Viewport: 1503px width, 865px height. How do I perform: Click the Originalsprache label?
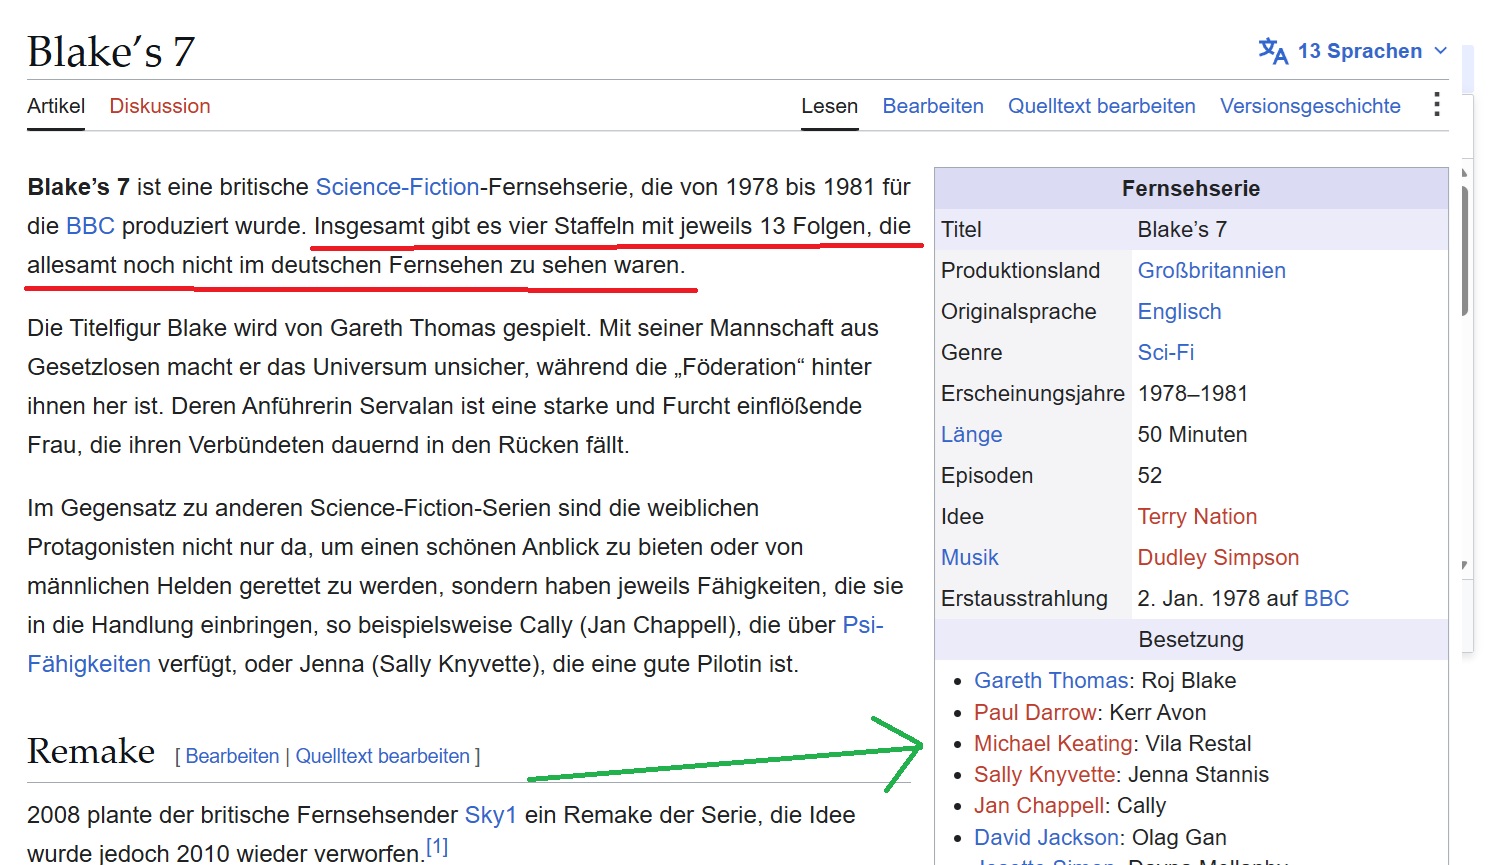(x=1018, y=311)
